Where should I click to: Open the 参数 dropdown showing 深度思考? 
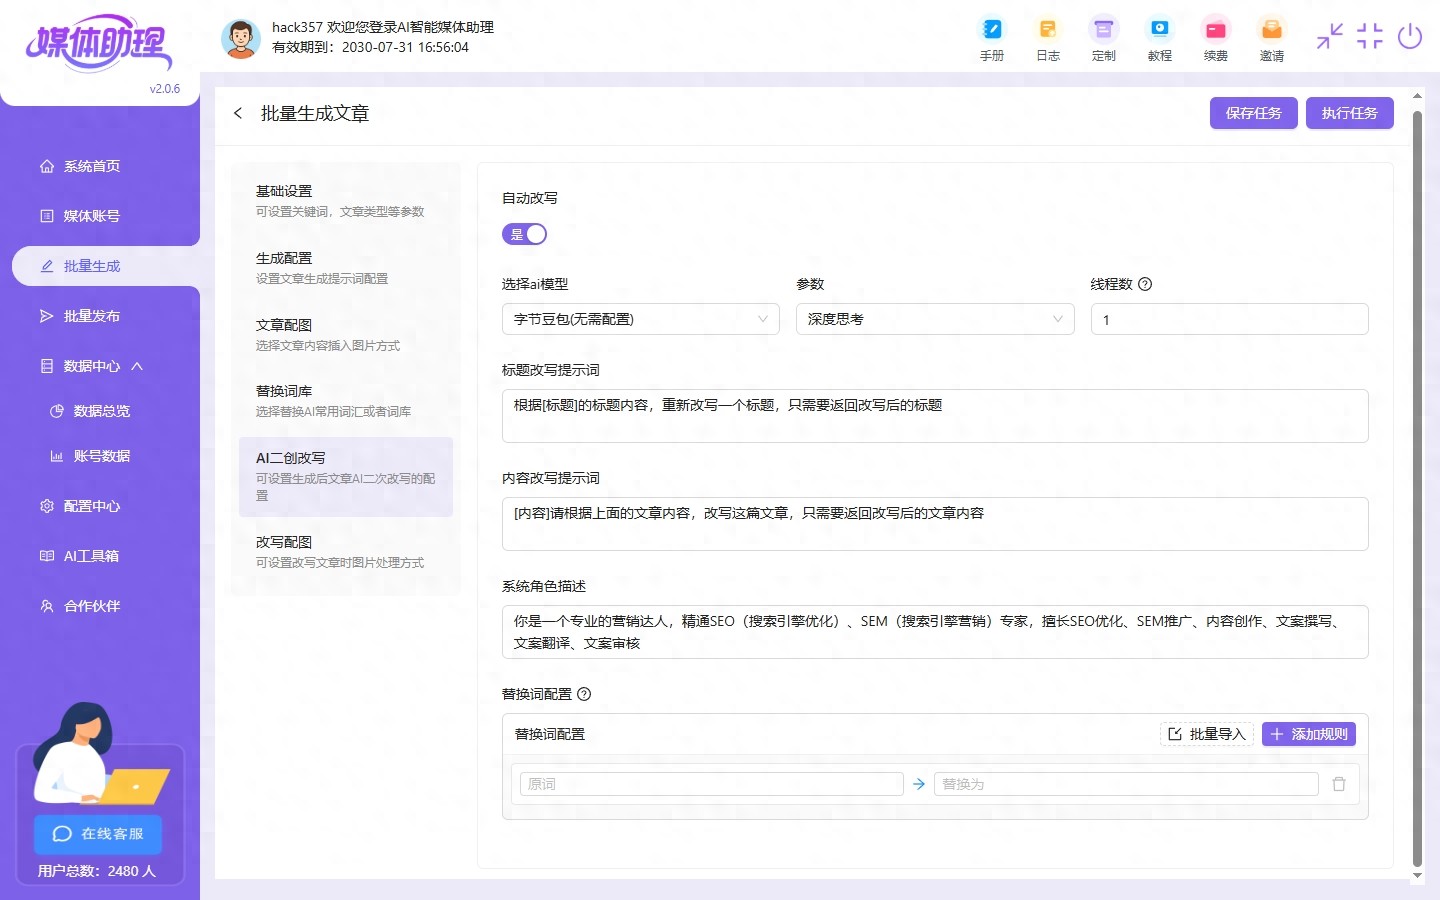pos(935,319)
